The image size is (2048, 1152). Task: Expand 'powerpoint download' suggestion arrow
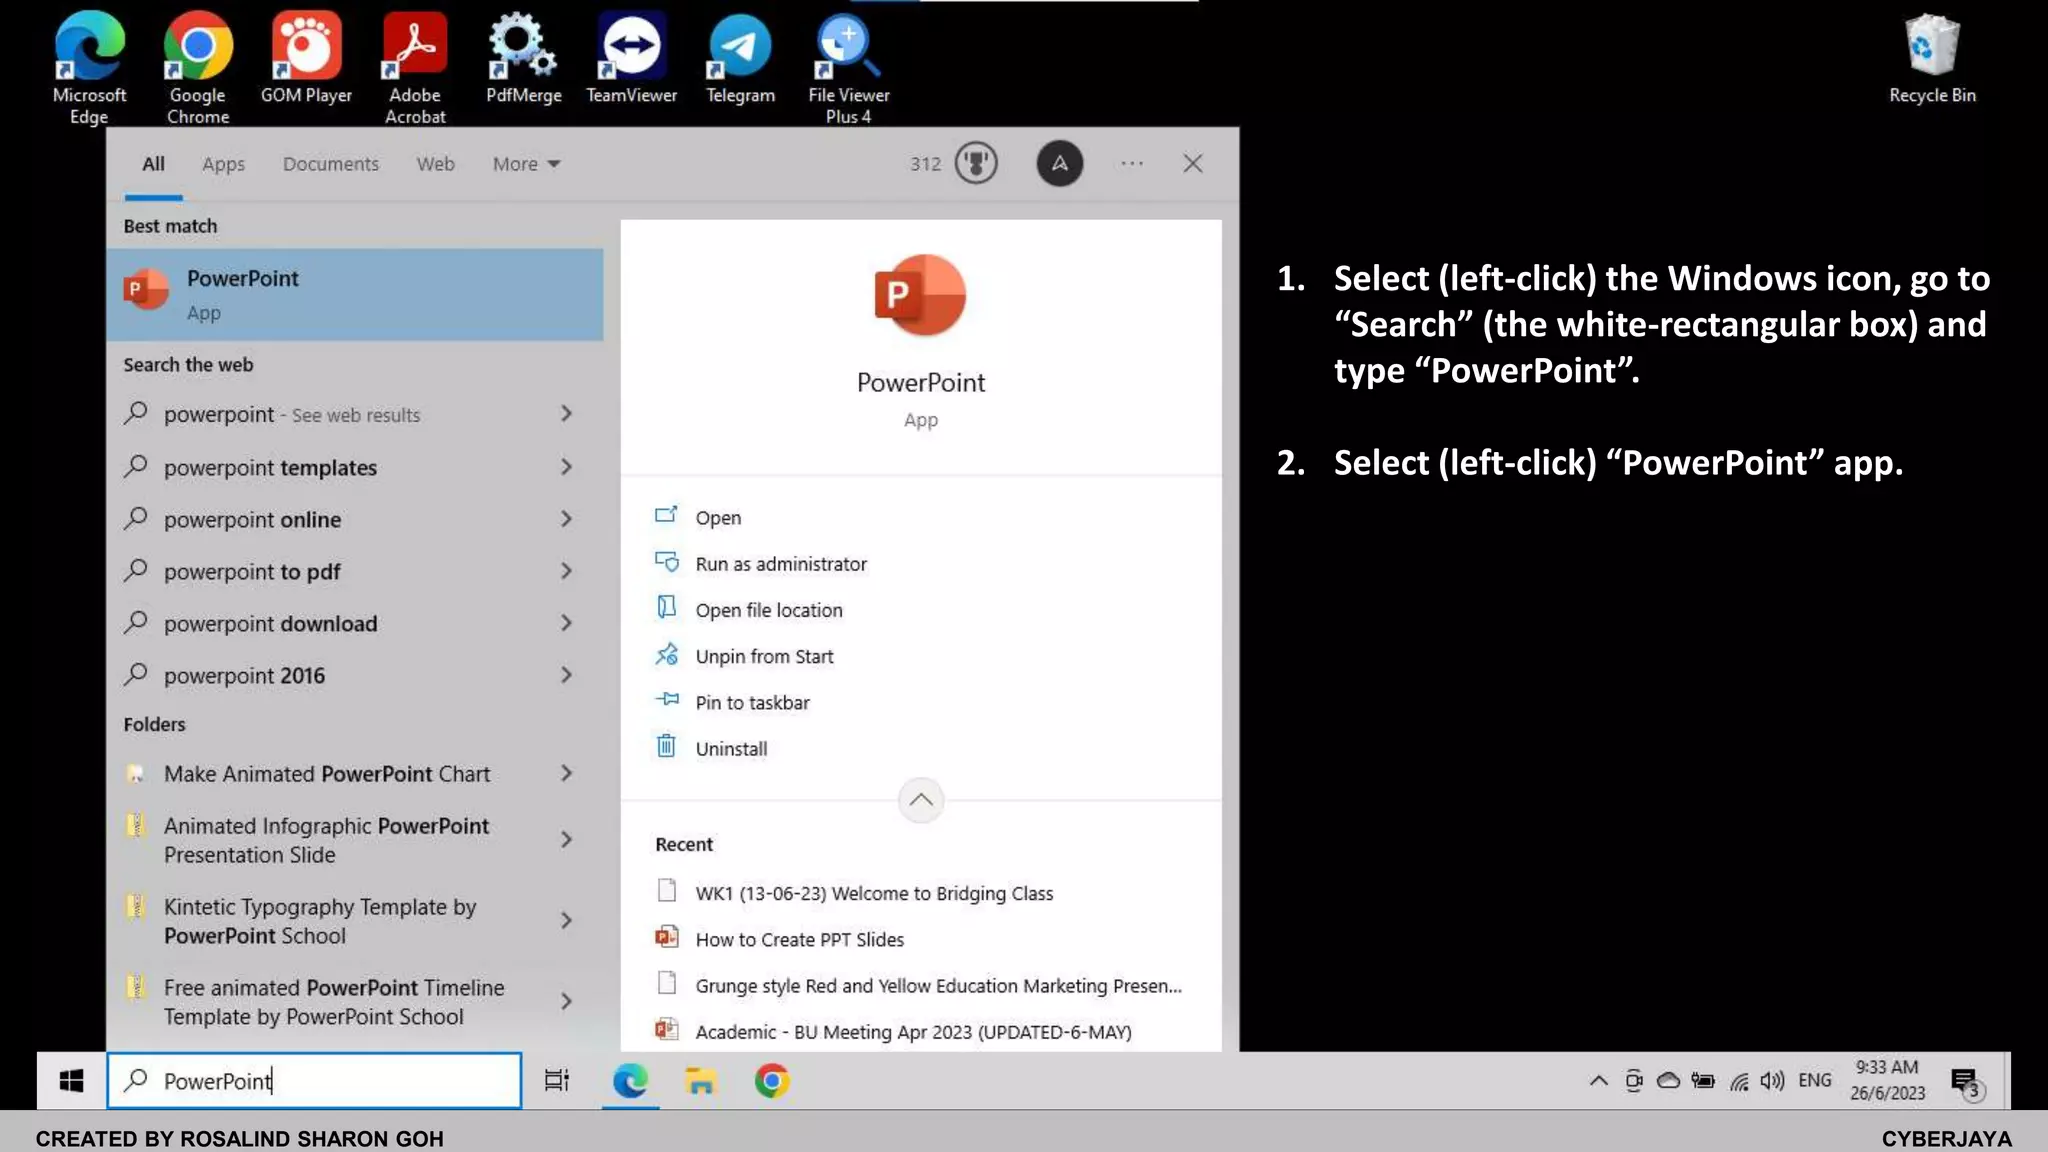click(567, 623)
